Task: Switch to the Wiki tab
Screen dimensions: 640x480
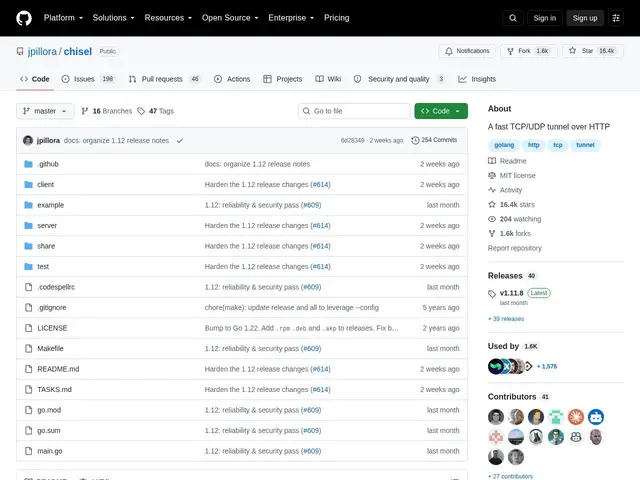Action: (x=328, y=79)
